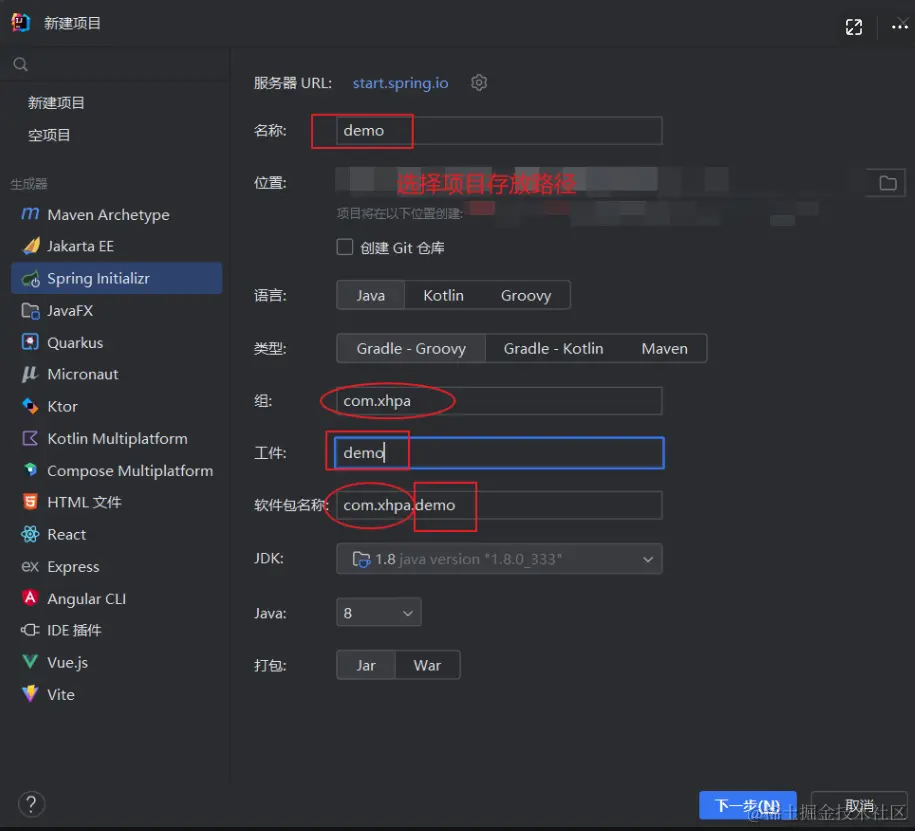Select Kotlin Multiplatform generator label
Image resolution: width=915 pixels, height=831 pixels.
(x=117, y=438)
